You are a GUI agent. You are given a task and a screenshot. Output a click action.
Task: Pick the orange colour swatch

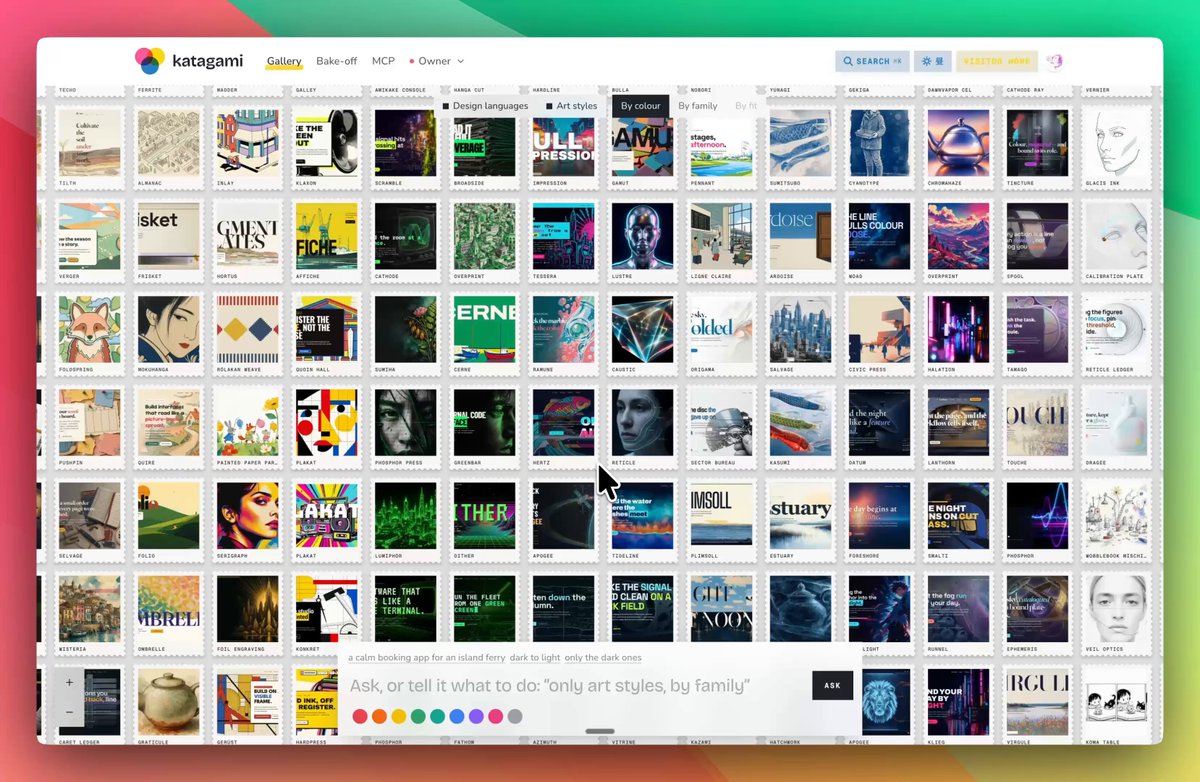point(379,716)
